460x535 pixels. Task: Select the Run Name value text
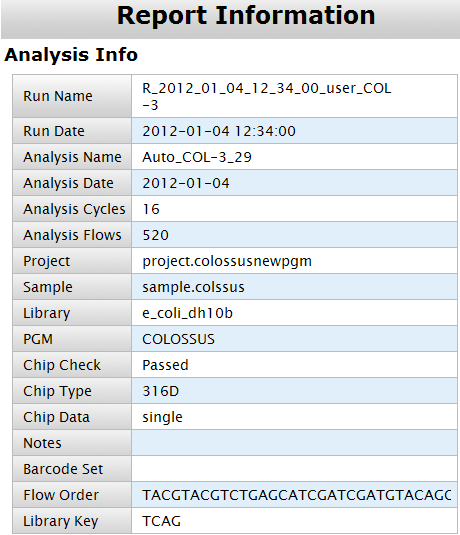267,97
